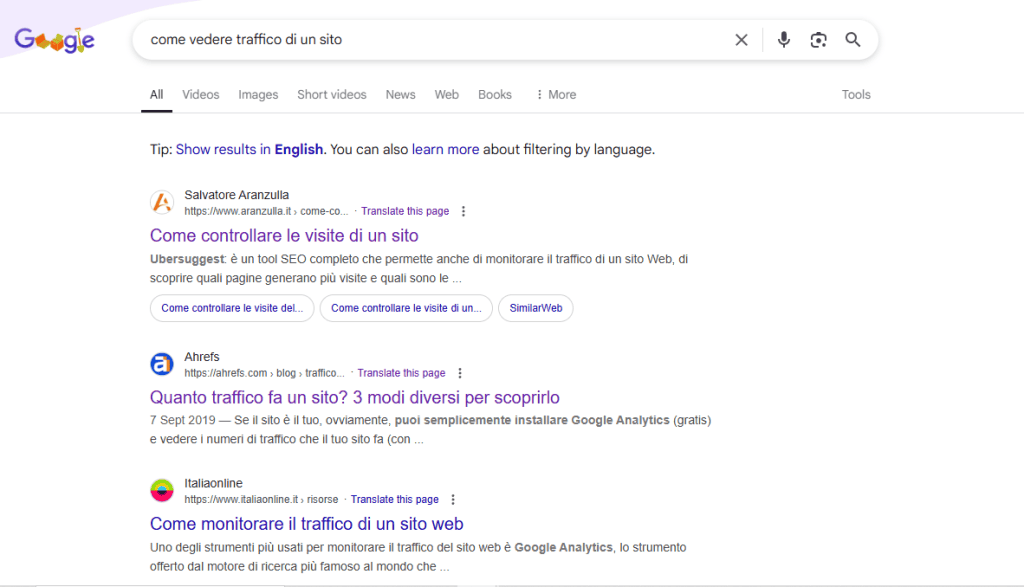
Task: Click Show results in English link
Action: pyautogui.click(x=249, y=150)
